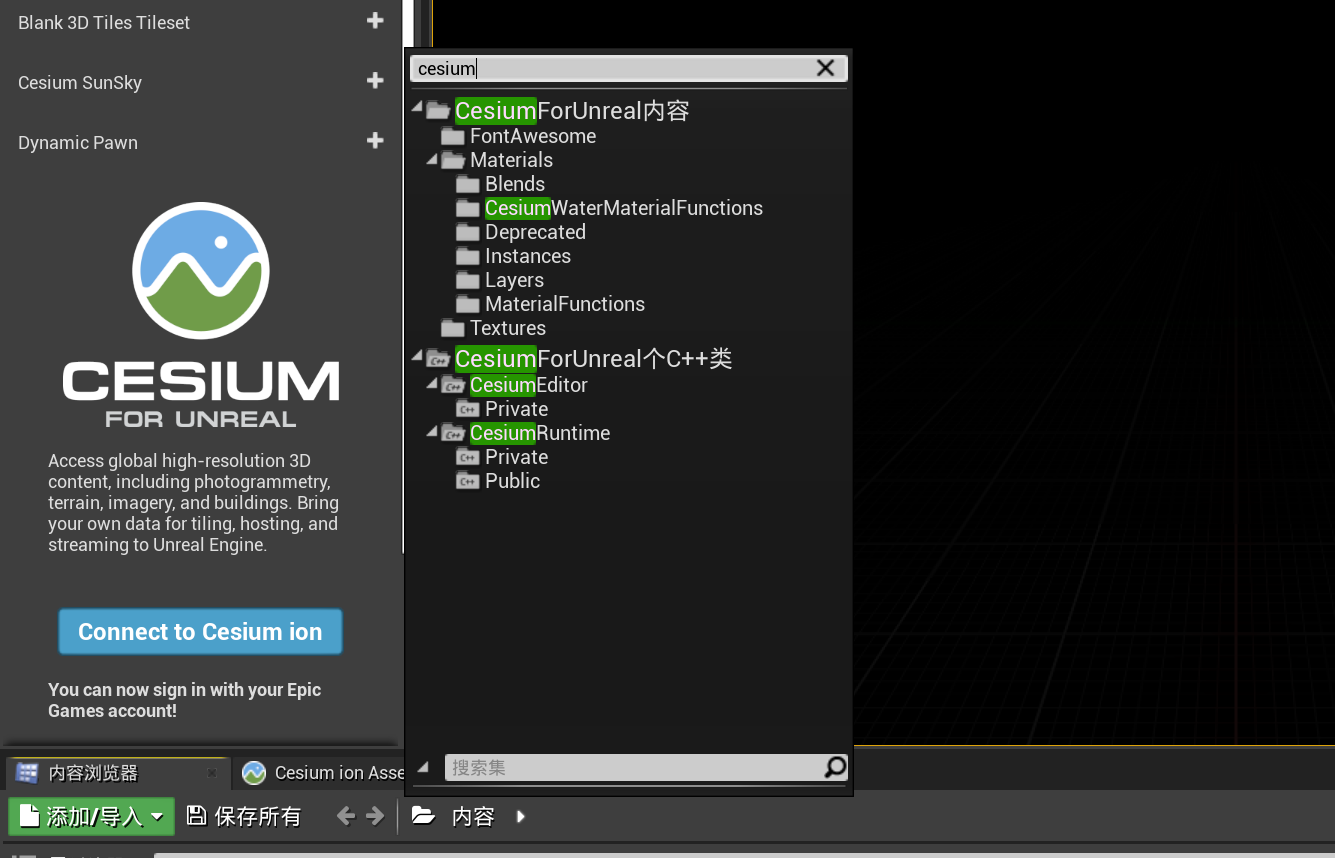This screenshot has height=858, width=1335.
Task: Select the Materials folder
Action: tap(510, 160)
